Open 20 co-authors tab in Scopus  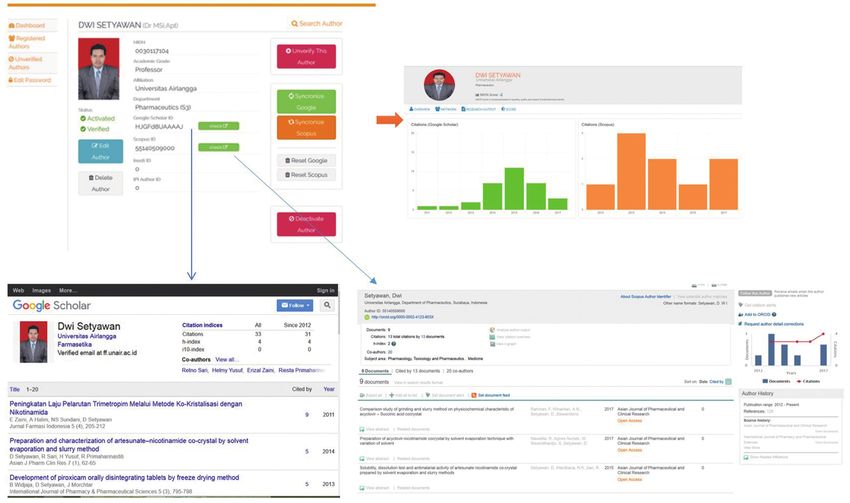point(460,371)
